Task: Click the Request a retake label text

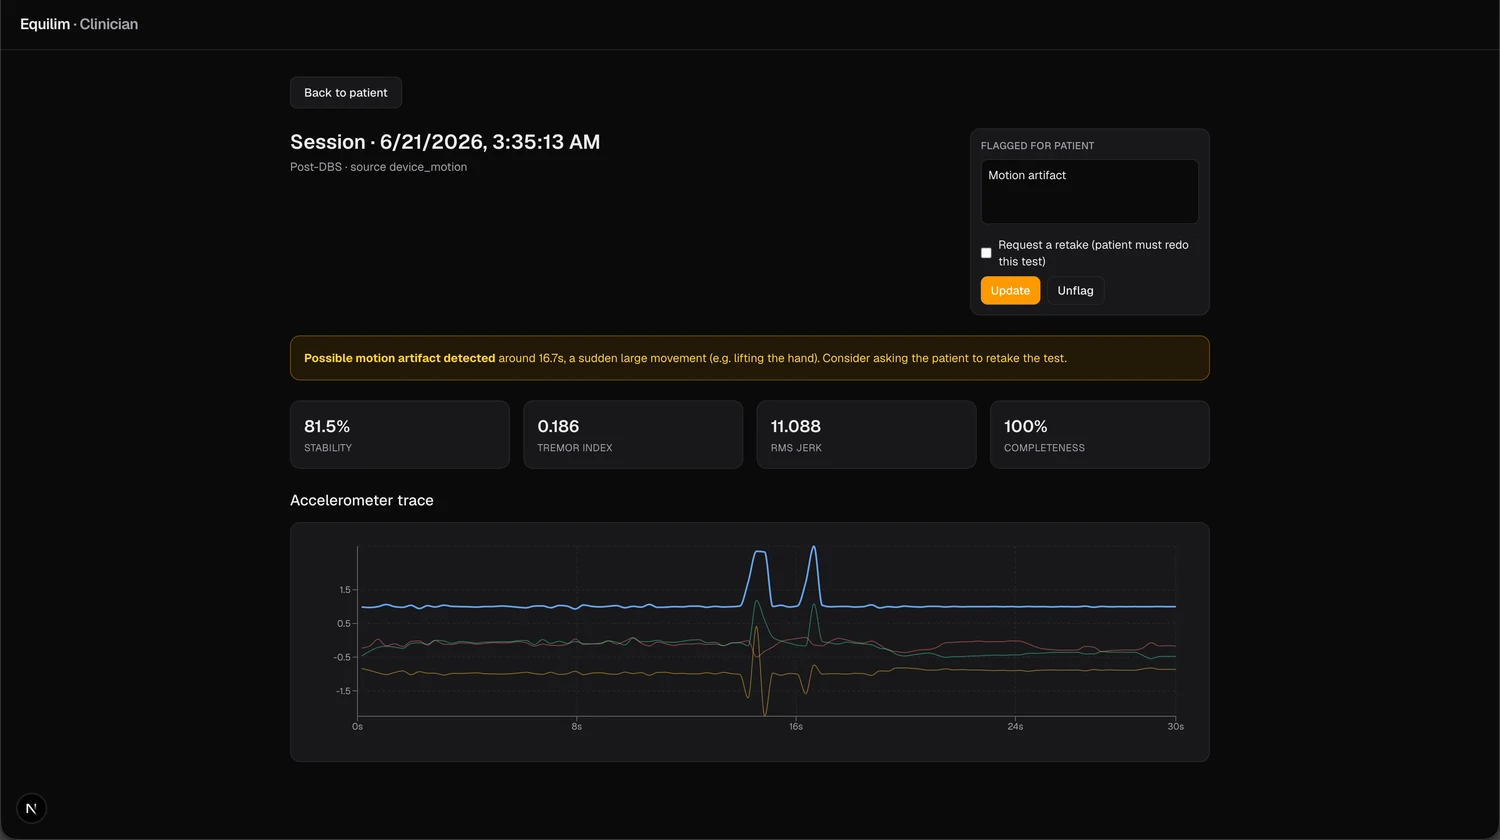Action: pos(1093,253)
